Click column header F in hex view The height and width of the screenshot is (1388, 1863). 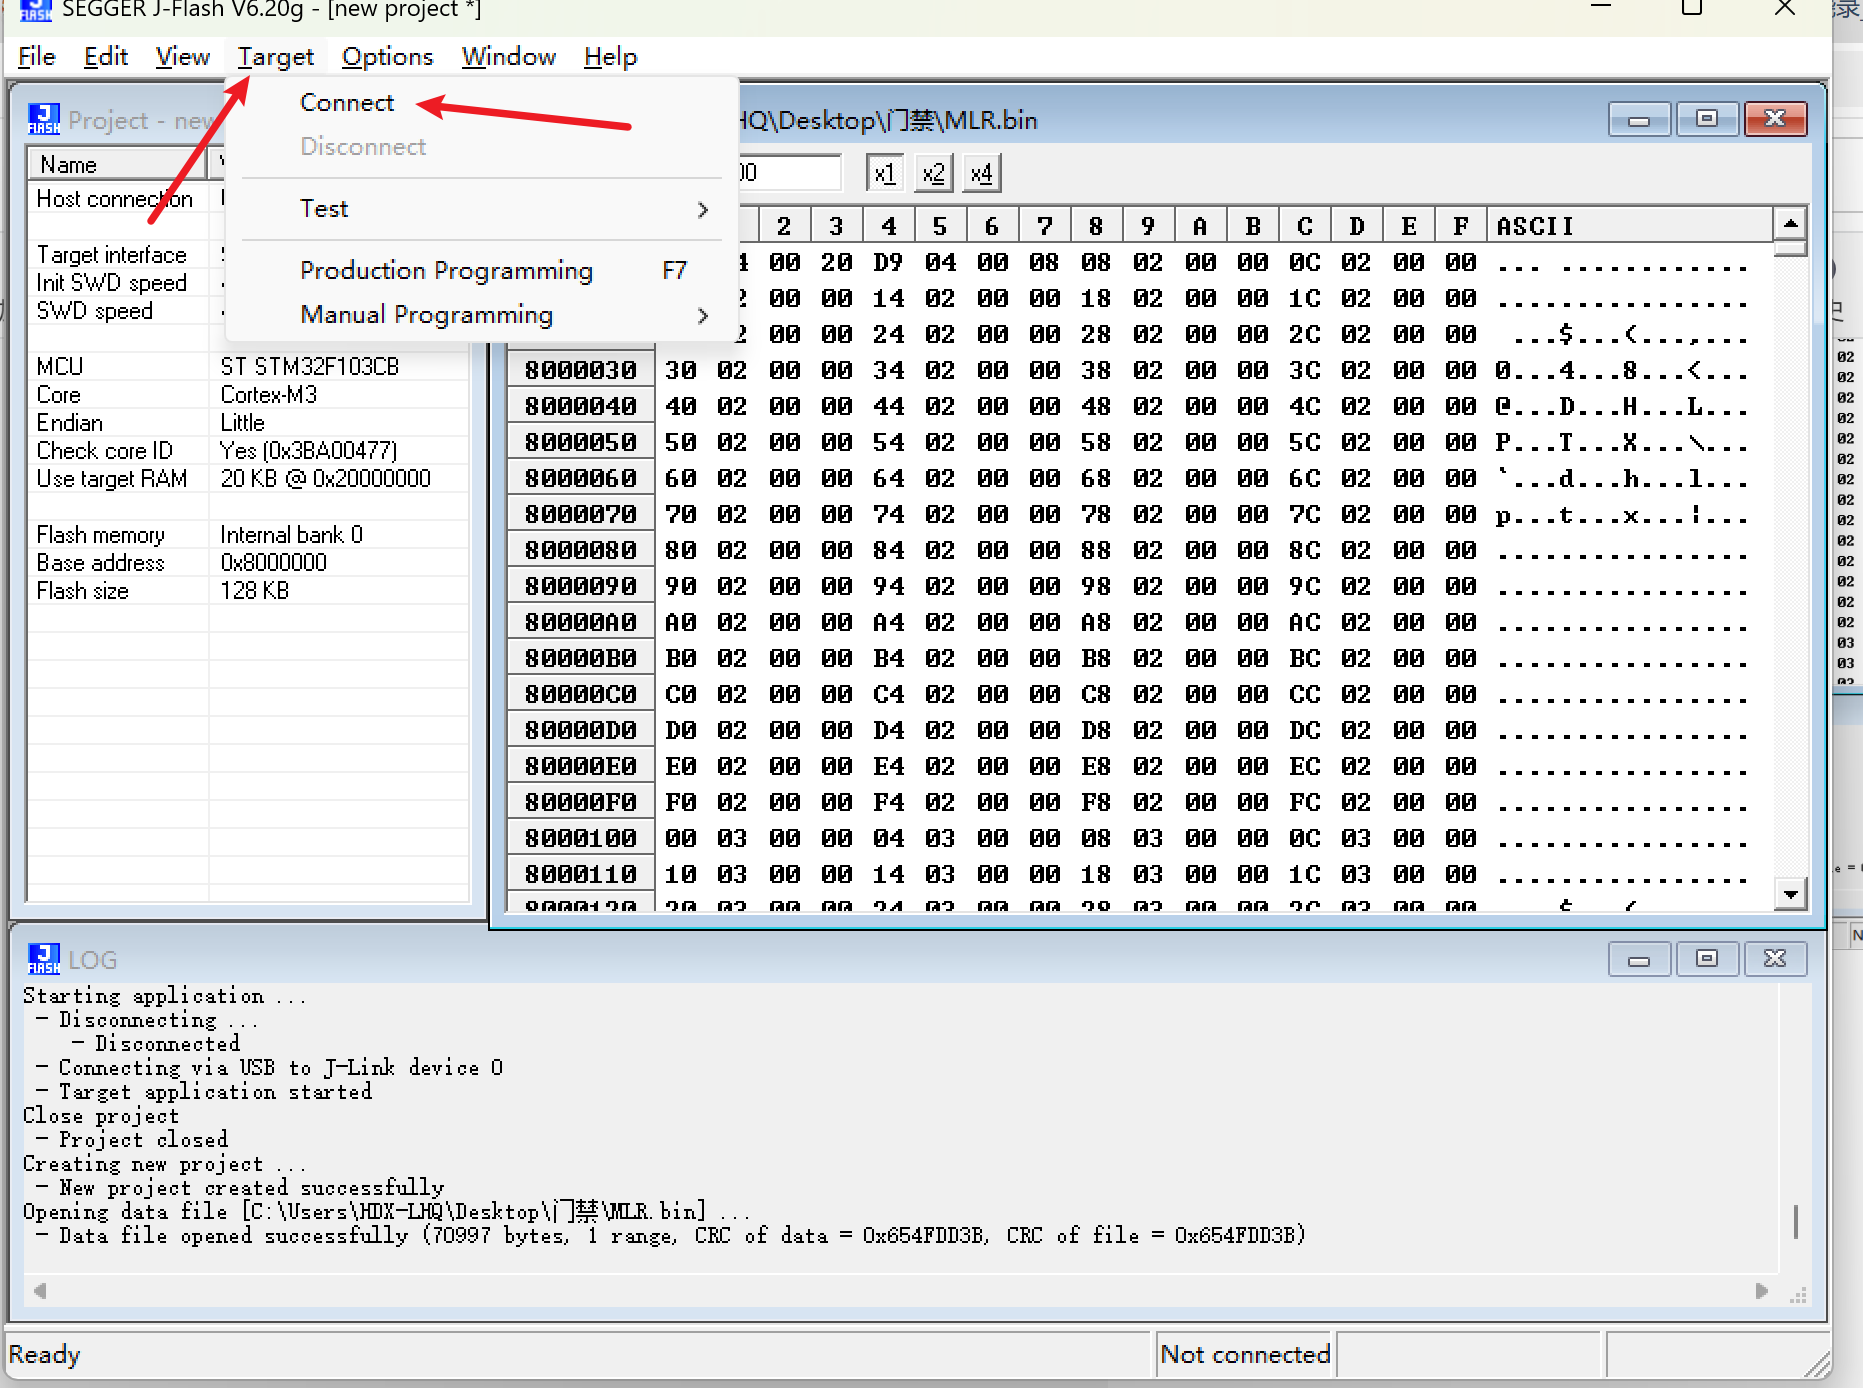coord(1461,227)
